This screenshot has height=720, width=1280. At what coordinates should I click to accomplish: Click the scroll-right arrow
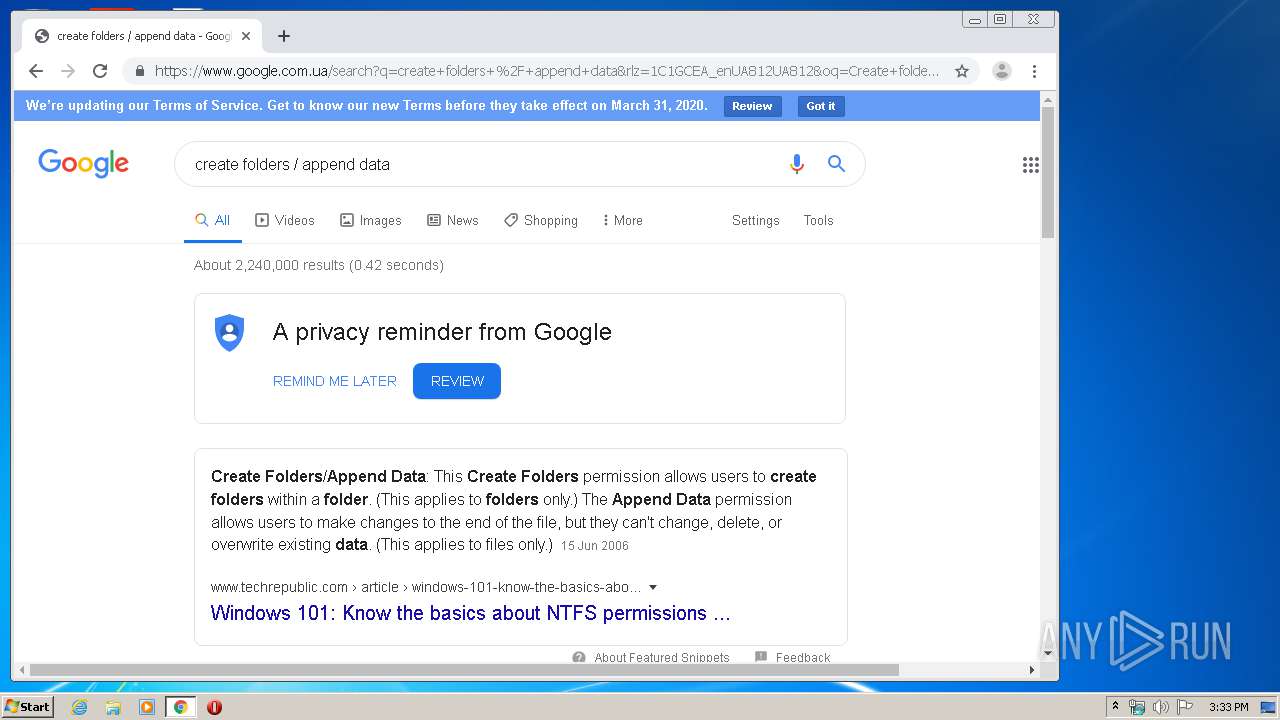[1033, 670]
